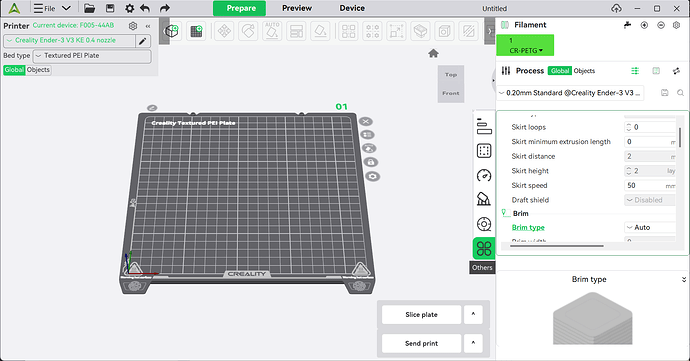Viewport: 690px width, 361px height.
Task: Open the Speed gauge settings icon
Action: point(484,175)
